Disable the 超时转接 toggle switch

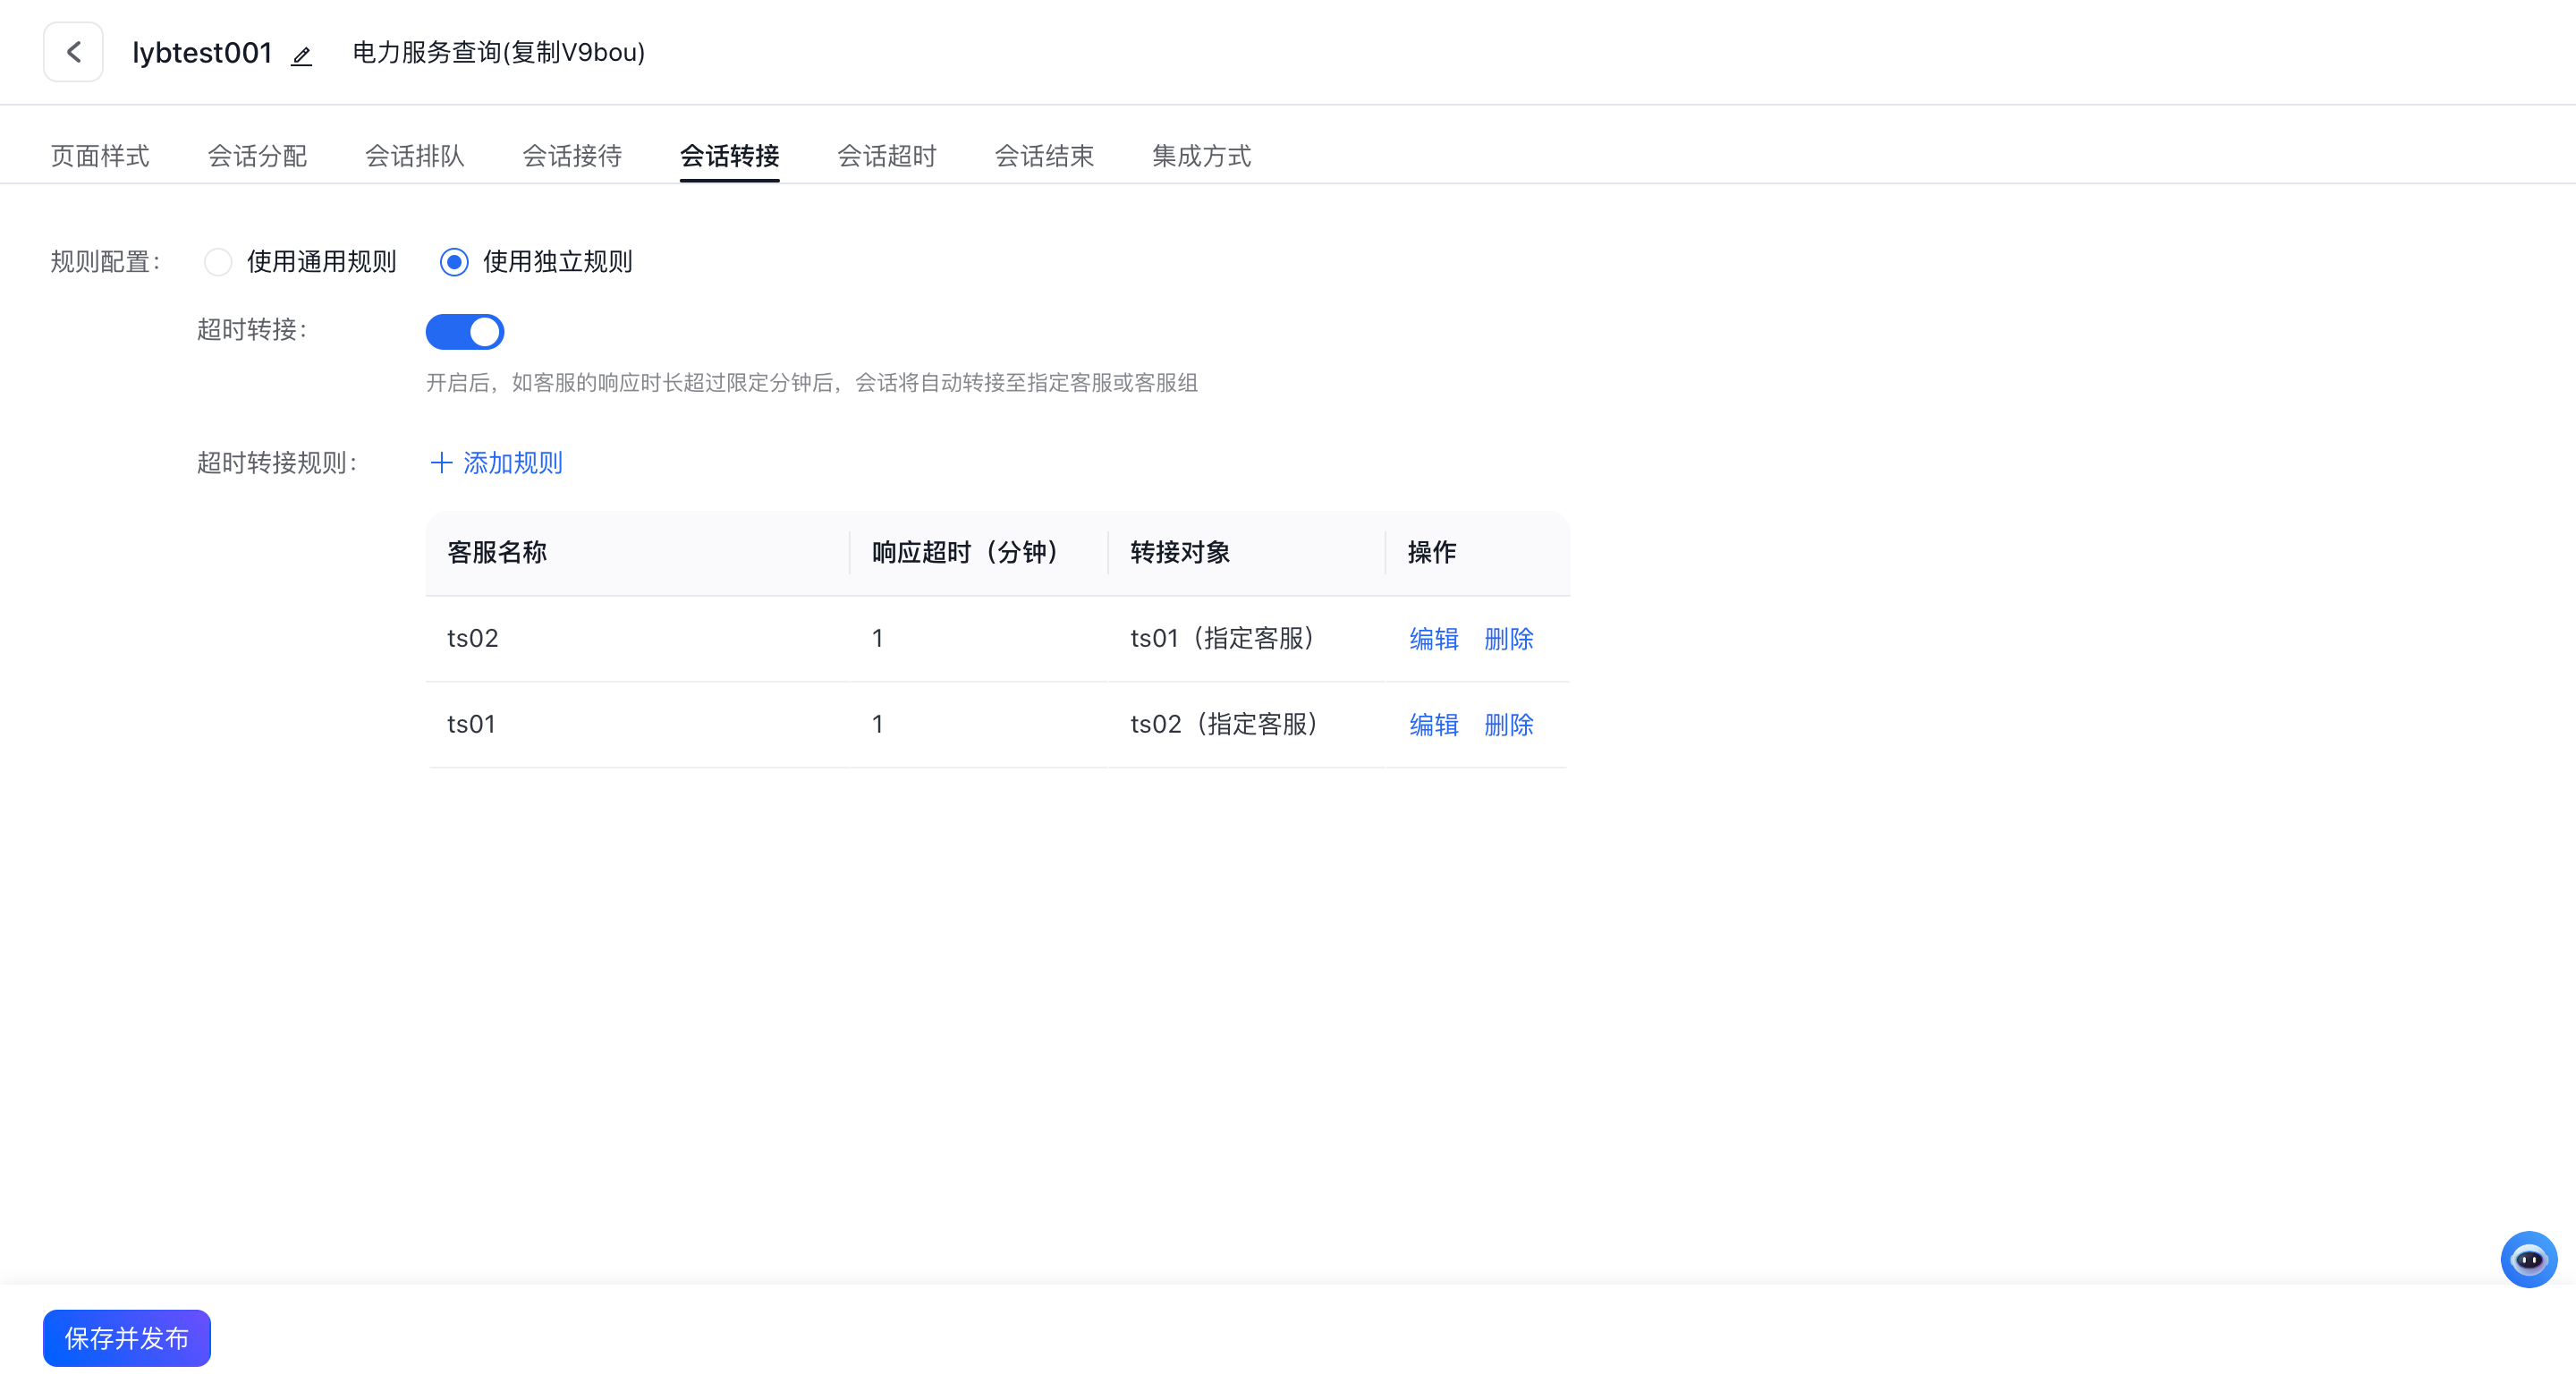pos(465,331)
